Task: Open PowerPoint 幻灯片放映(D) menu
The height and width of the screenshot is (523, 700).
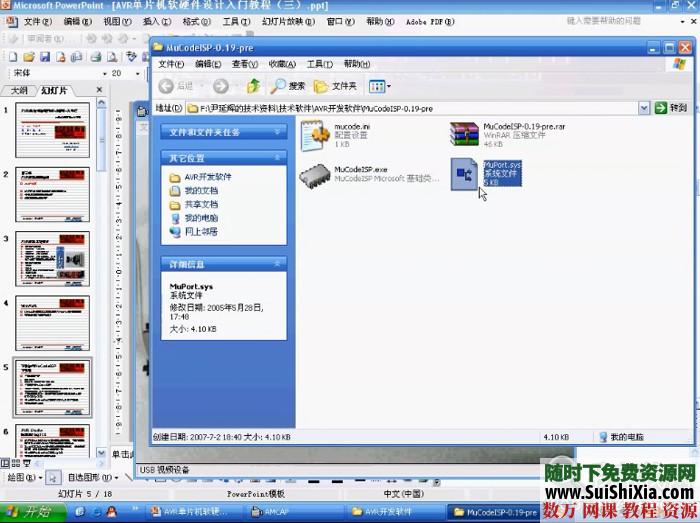Action: [288, 21]
